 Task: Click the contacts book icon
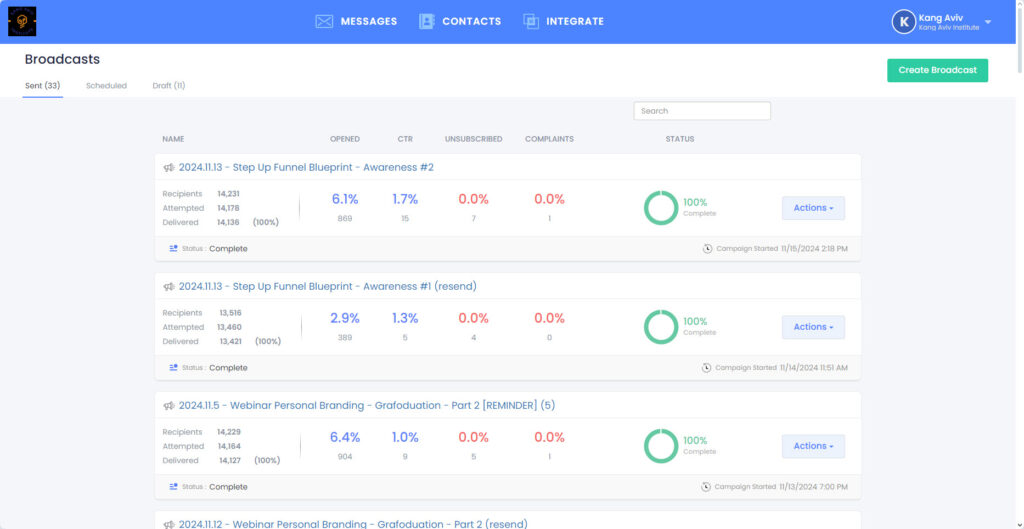tap(426, 22)
